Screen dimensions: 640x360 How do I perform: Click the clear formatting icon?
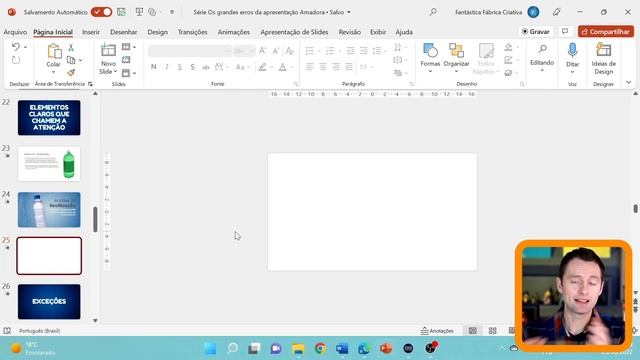290,51
